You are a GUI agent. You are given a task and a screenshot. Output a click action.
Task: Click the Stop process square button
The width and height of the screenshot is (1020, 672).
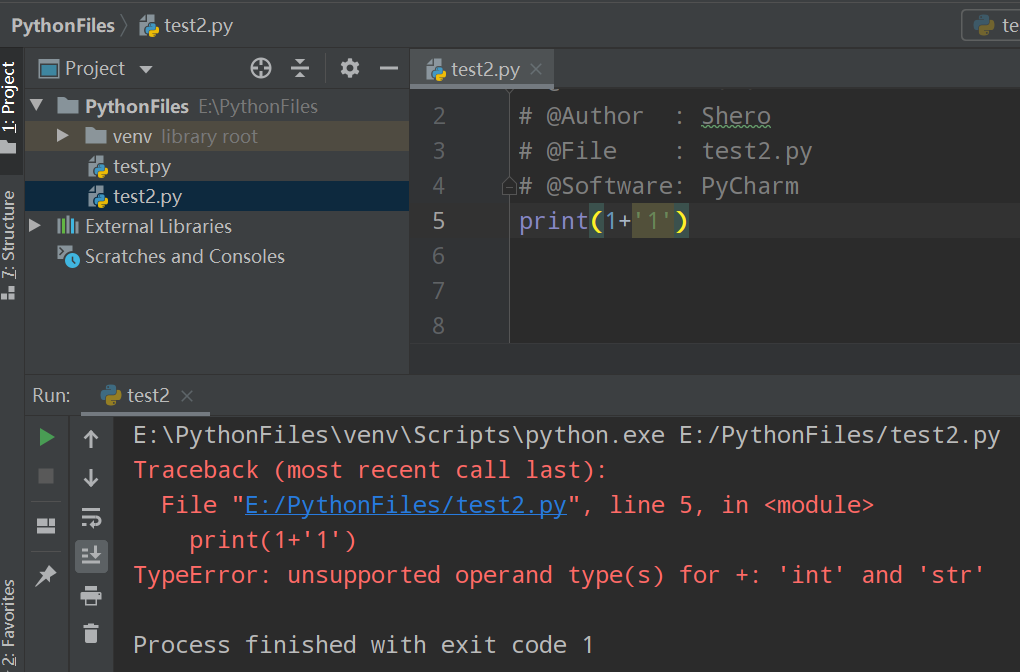click(x=46, y=476)
